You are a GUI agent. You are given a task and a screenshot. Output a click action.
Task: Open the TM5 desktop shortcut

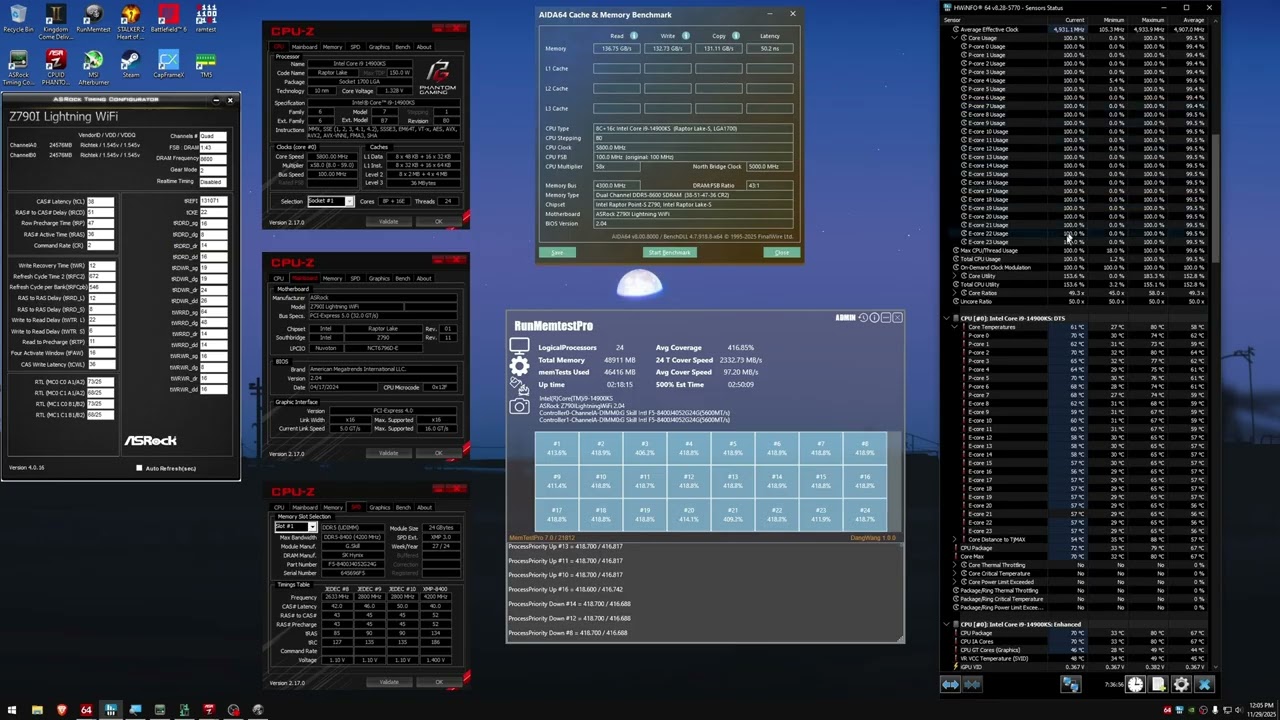(206, 64)
